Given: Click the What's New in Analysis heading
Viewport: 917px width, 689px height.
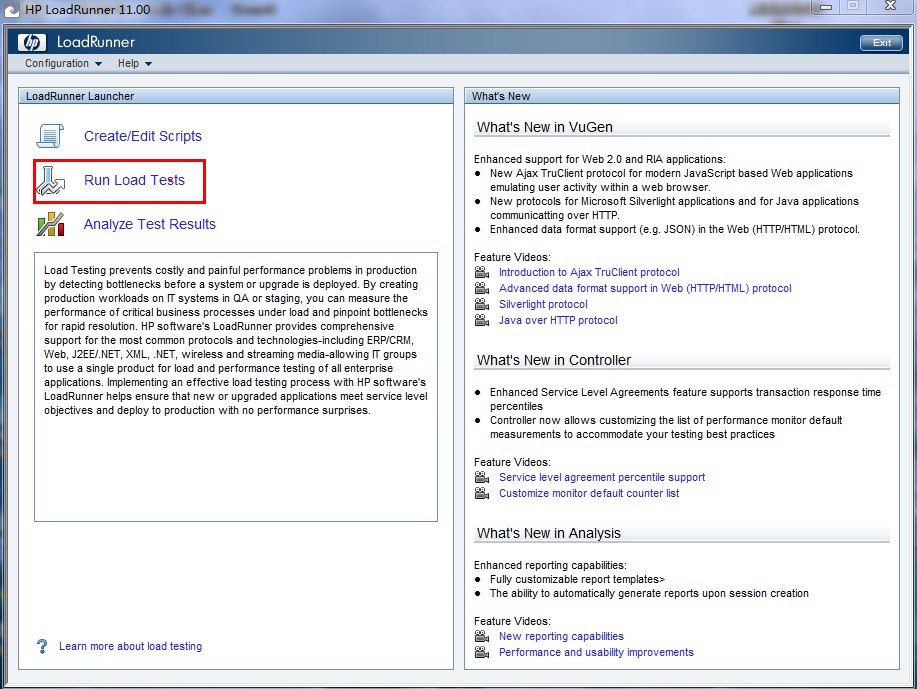Looking at the screenshot, I should (x=549, y=533).
